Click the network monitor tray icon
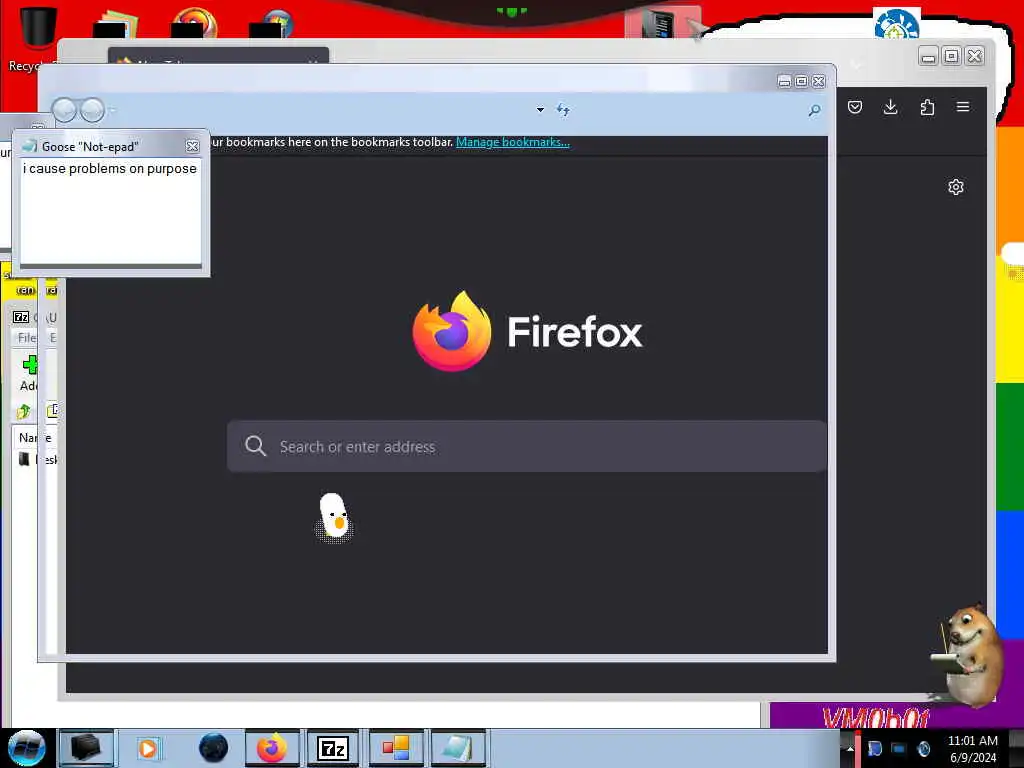This screenshot has width=1024, height=768. 899,748
